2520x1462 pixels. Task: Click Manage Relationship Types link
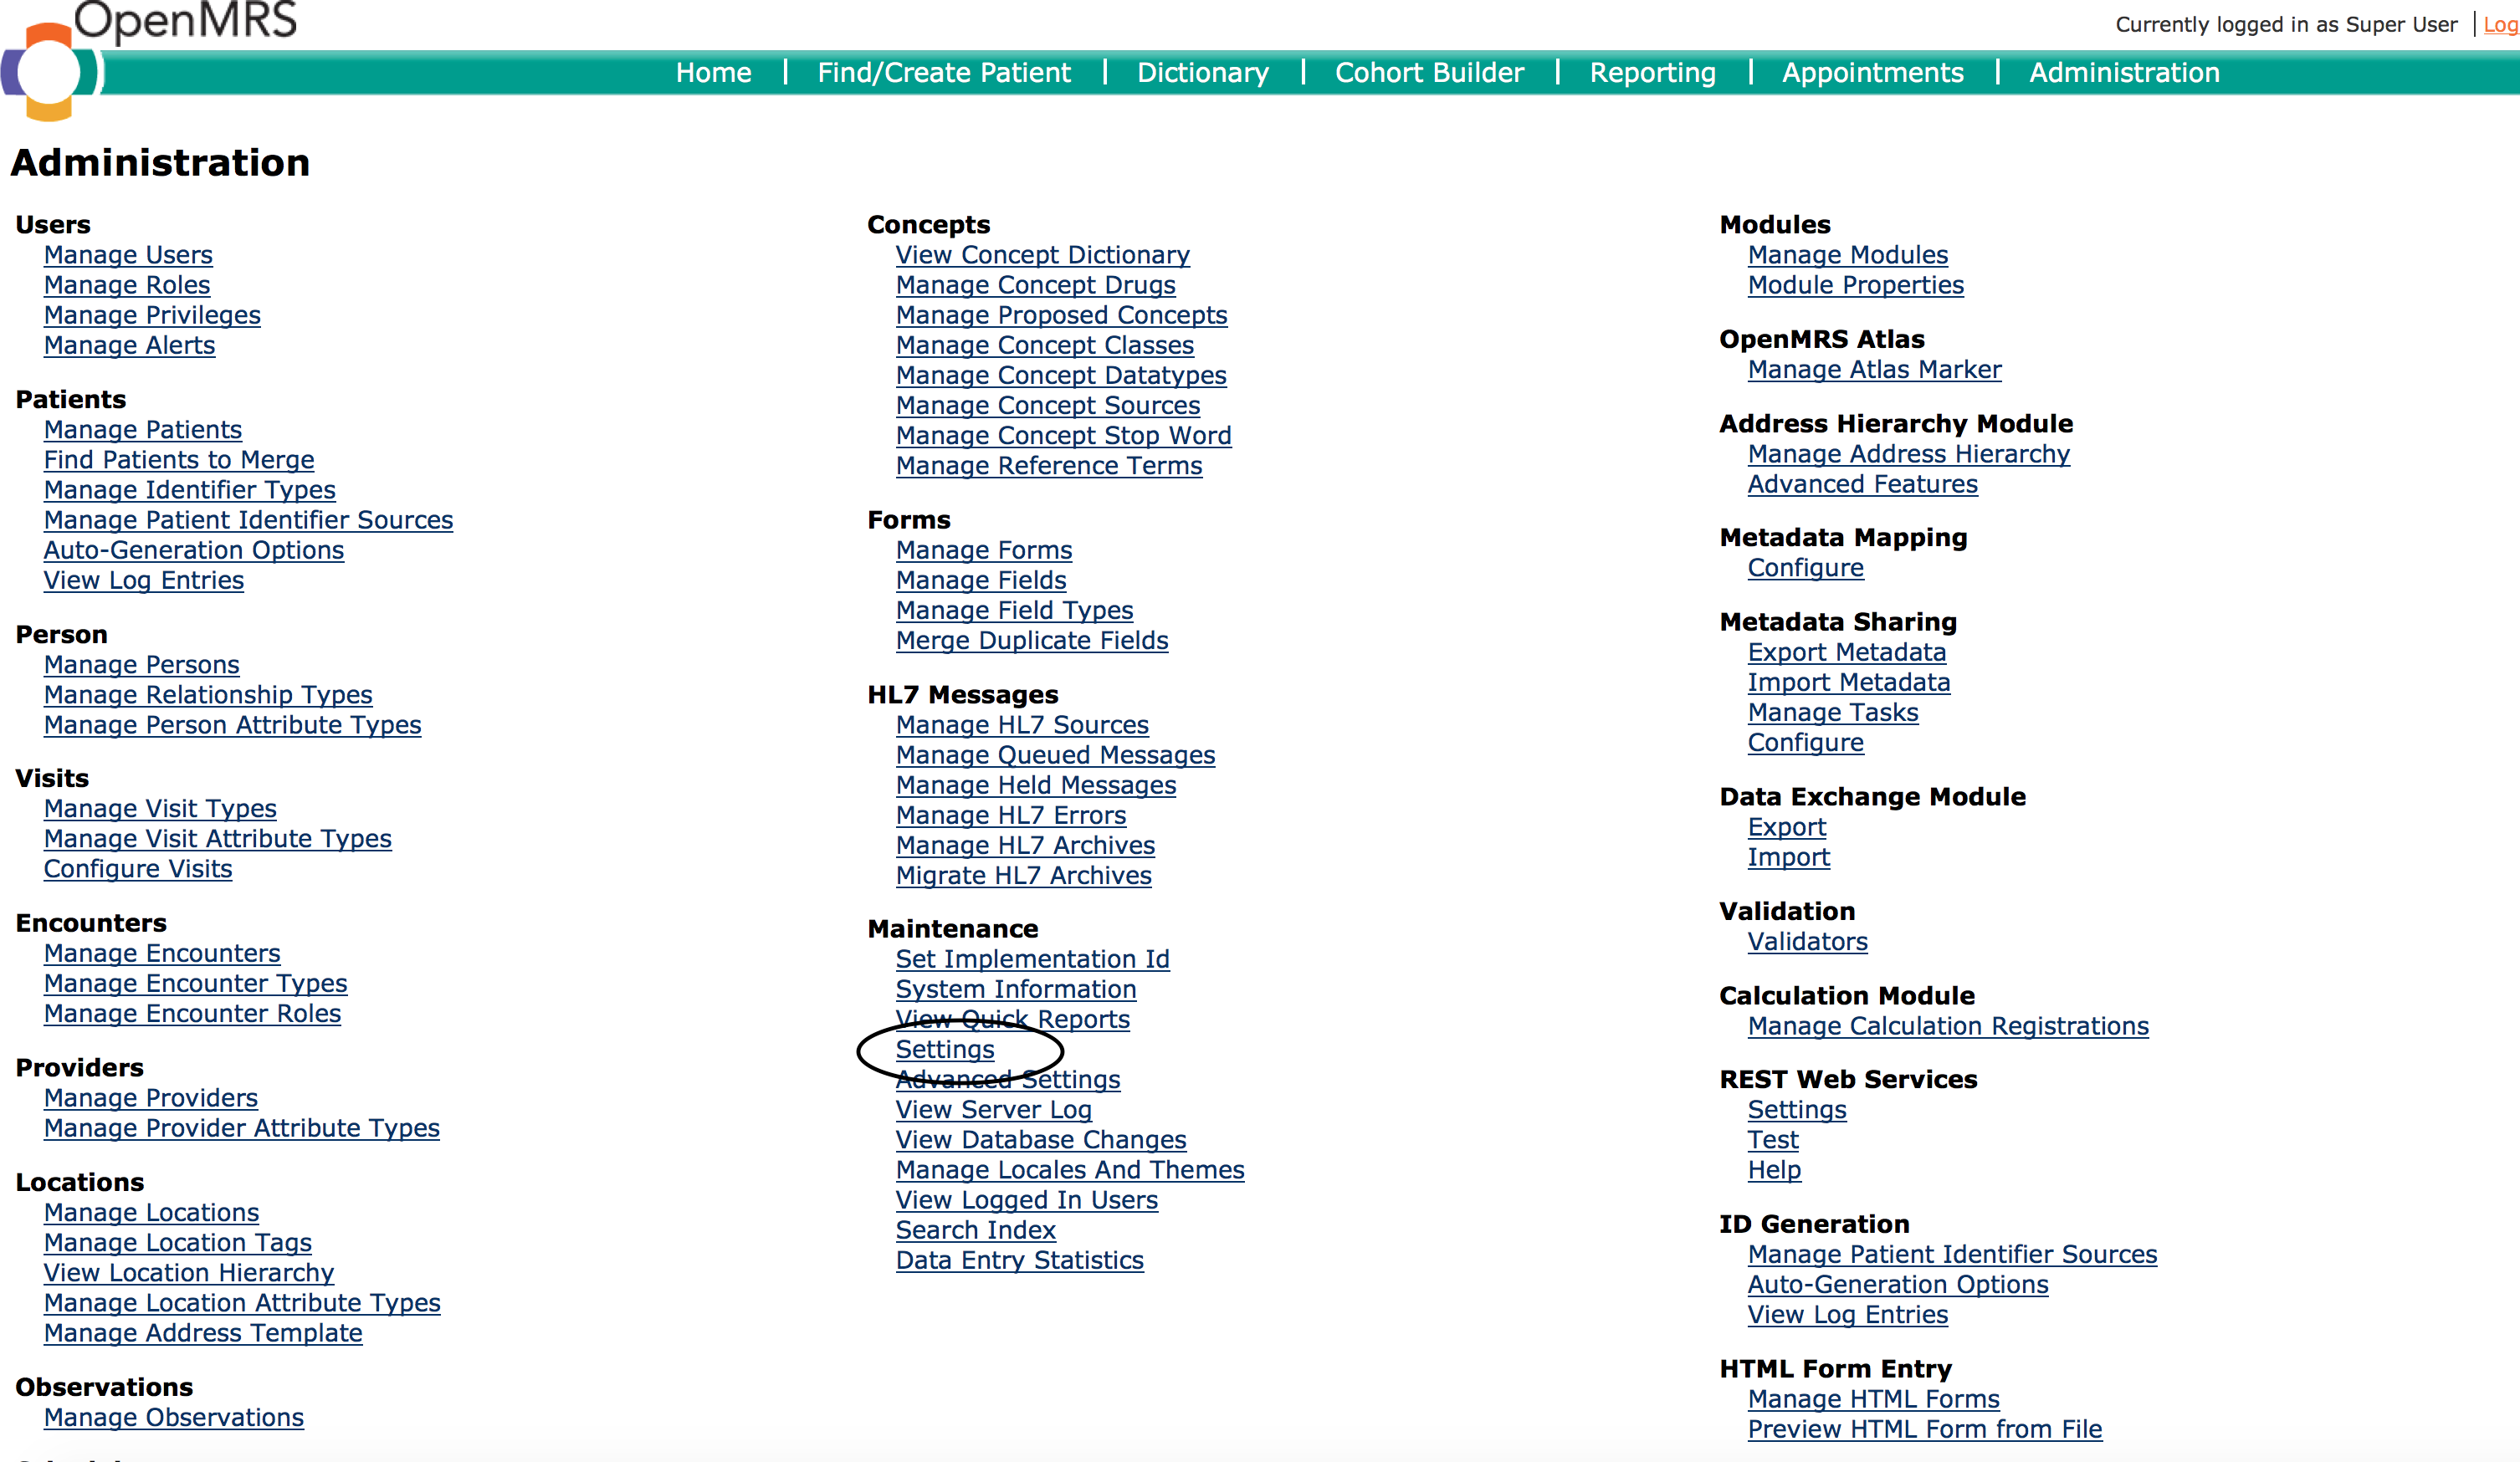[x=208, y=695]
